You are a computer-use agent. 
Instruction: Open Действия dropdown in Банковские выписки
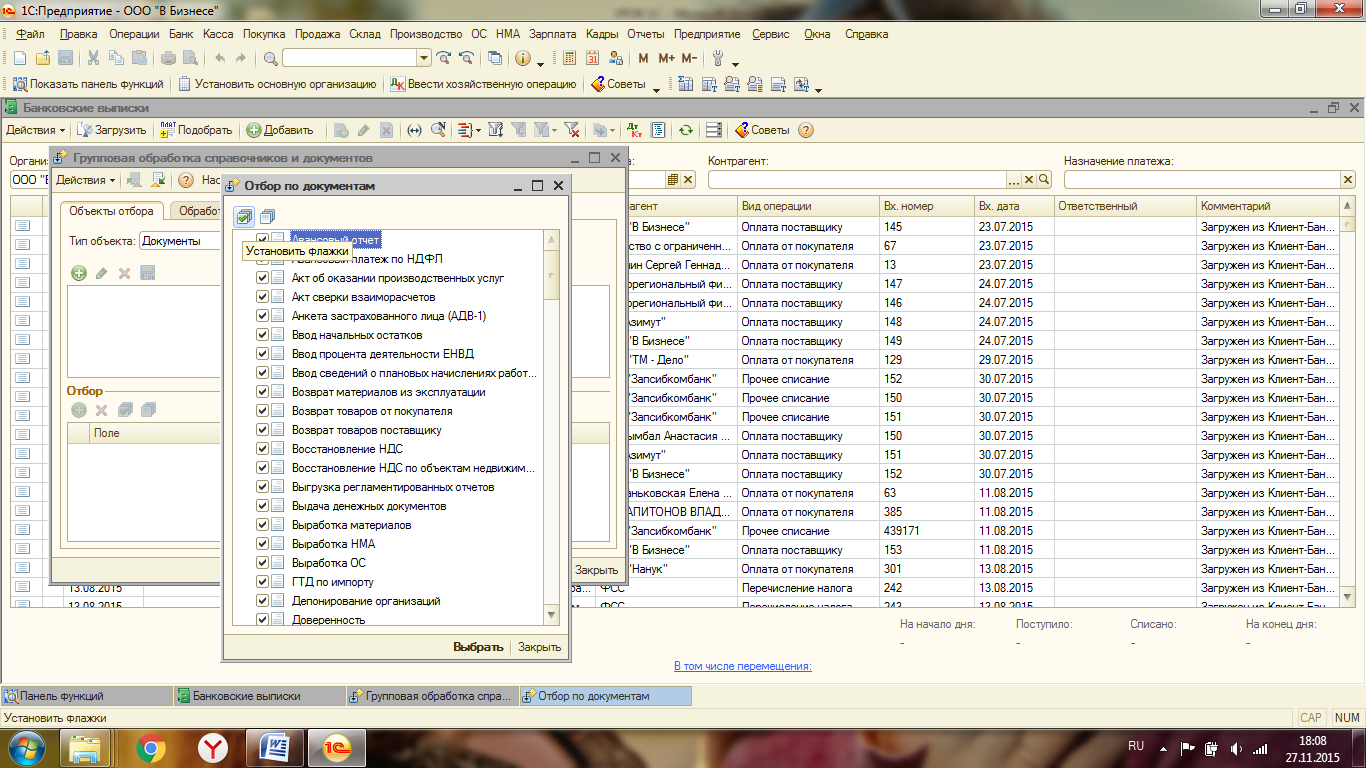pyautogui.click(x=36, y=130)
